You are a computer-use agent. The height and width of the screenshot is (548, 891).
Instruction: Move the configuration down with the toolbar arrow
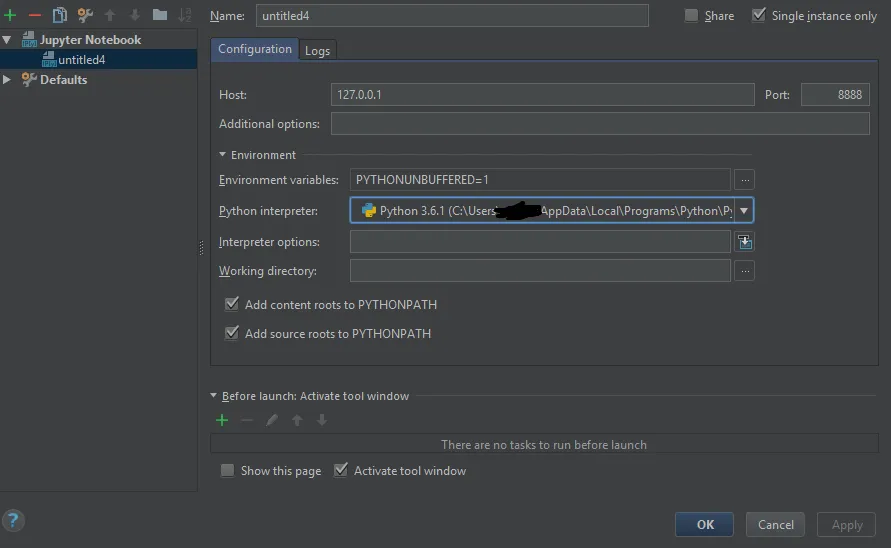click(x=135, y=15)
